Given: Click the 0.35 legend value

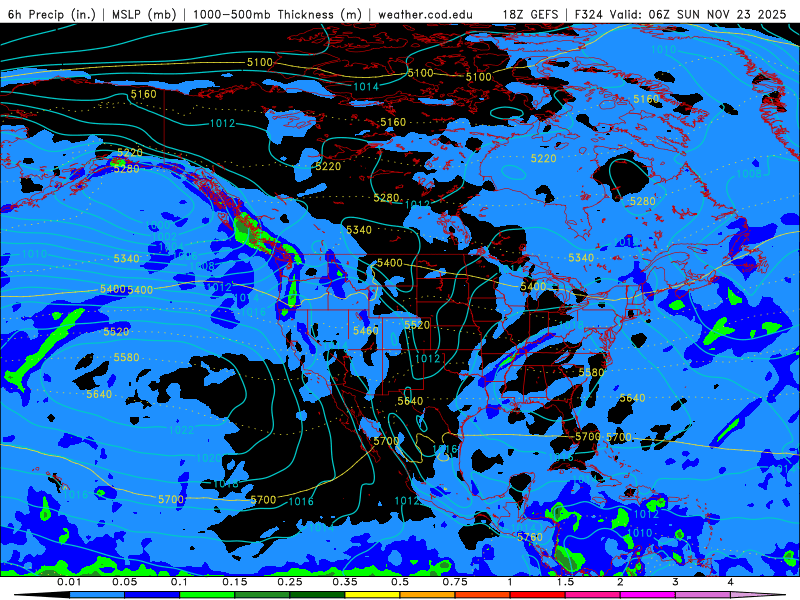Looking at the screenshot, I should (345, 582).
